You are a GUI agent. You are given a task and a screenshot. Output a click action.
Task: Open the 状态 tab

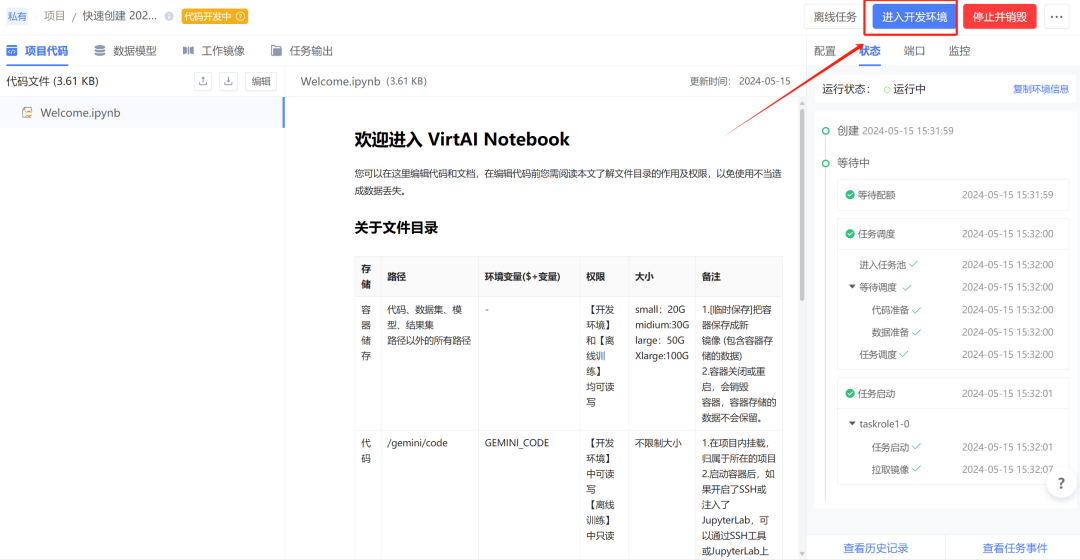(x=870, y=51)
